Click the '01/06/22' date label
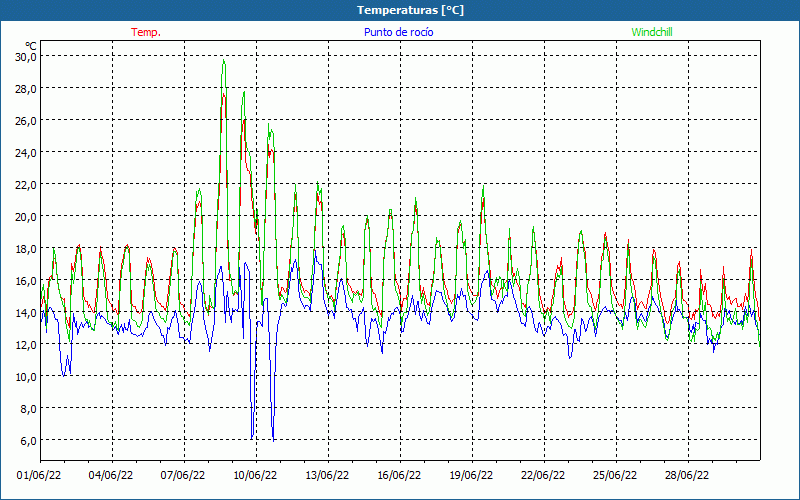The height and width of the screenshot is (500, 800). tap(39, 475)
